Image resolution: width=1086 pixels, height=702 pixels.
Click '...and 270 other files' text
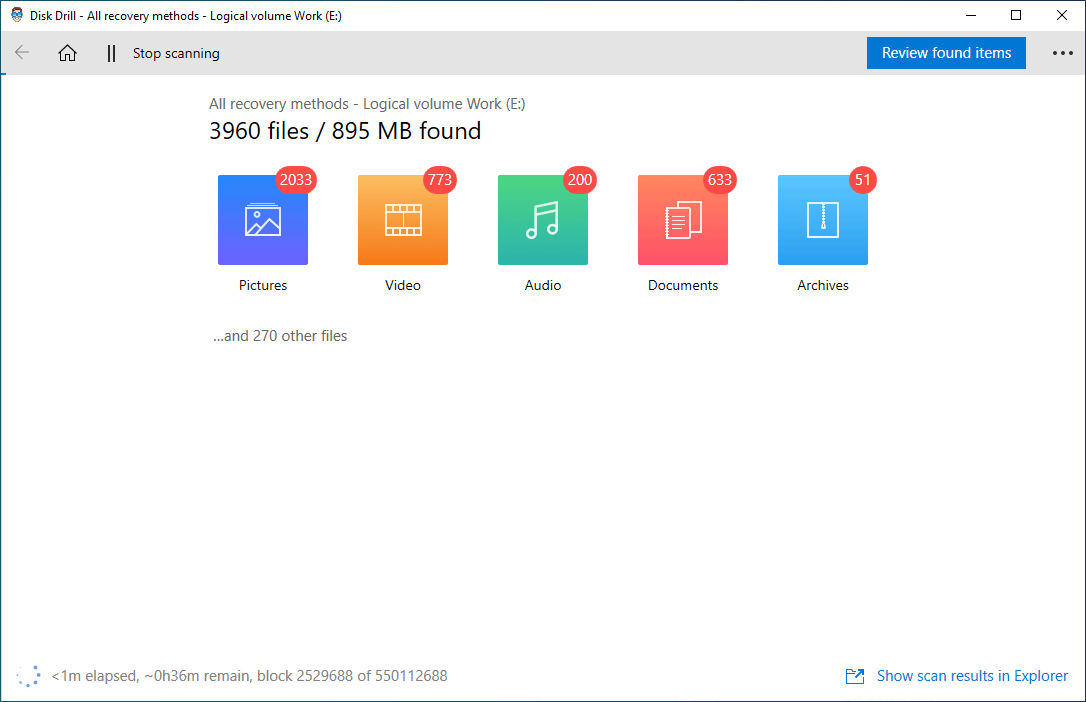coord(280,336)
